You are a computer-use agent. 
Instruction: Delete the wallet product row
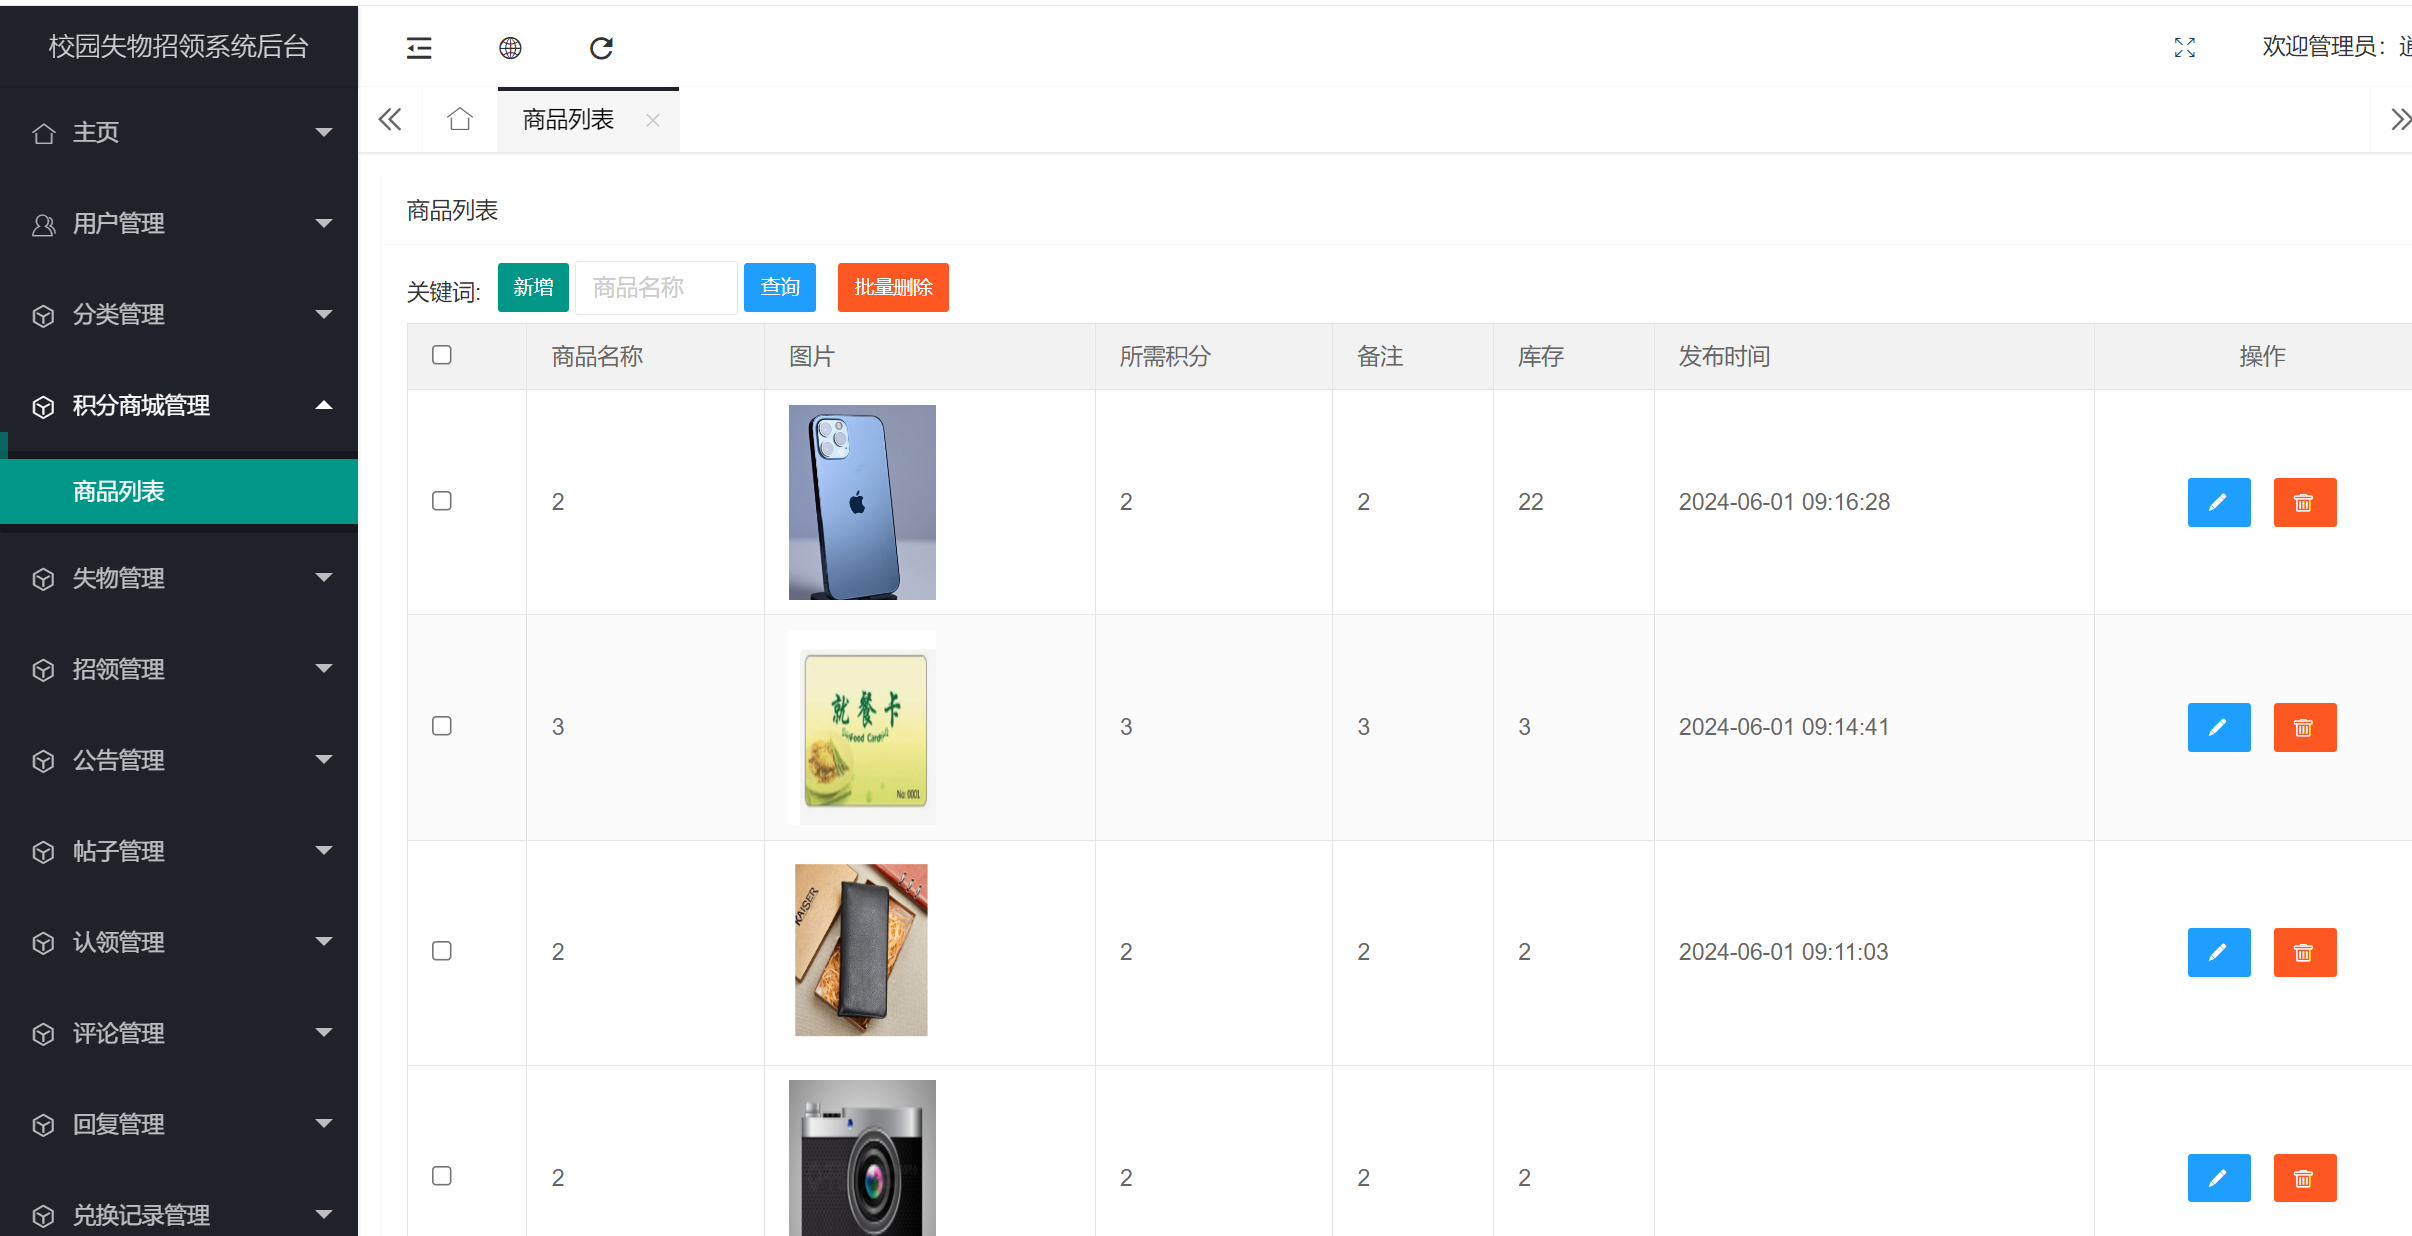2304,952
